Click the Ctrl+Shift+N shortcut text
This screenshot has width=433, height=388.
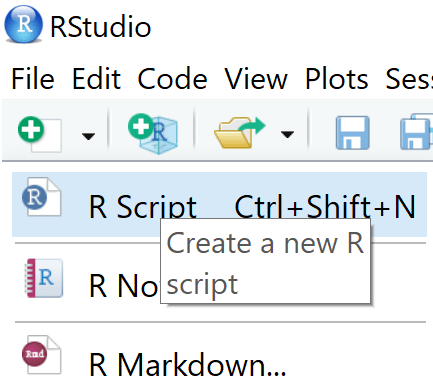pyautogui.click(x=325, y=207)
